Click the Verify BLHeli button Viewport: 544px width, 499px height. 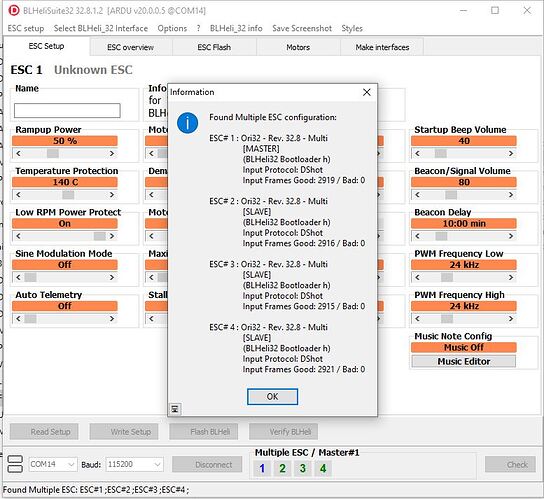click(283, 432)
